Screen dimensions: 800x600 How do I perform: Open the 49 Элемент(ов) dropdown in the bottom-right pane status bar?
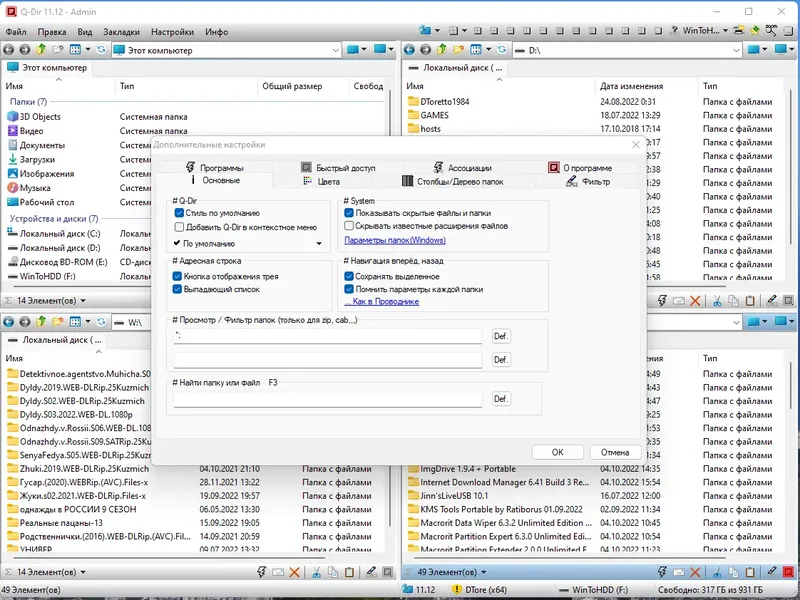tap(484, 572)
